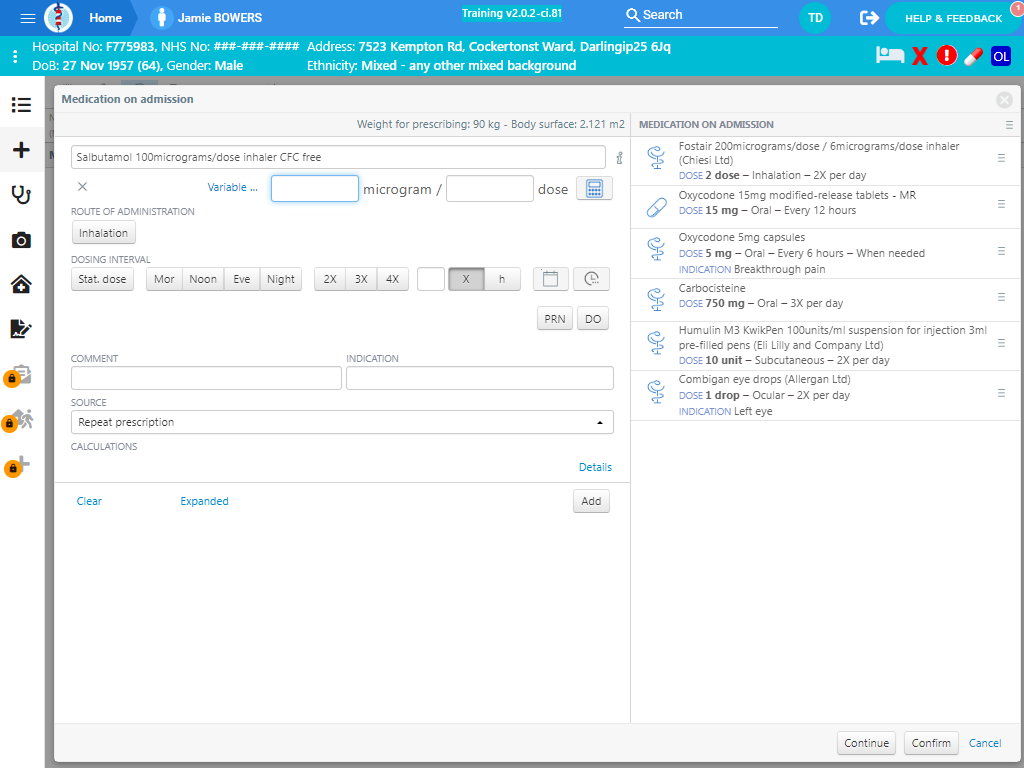The width and height of the screenshot is (1024, 768).
Task: Toggle Eve dosing time
Action: click(242, 279)
